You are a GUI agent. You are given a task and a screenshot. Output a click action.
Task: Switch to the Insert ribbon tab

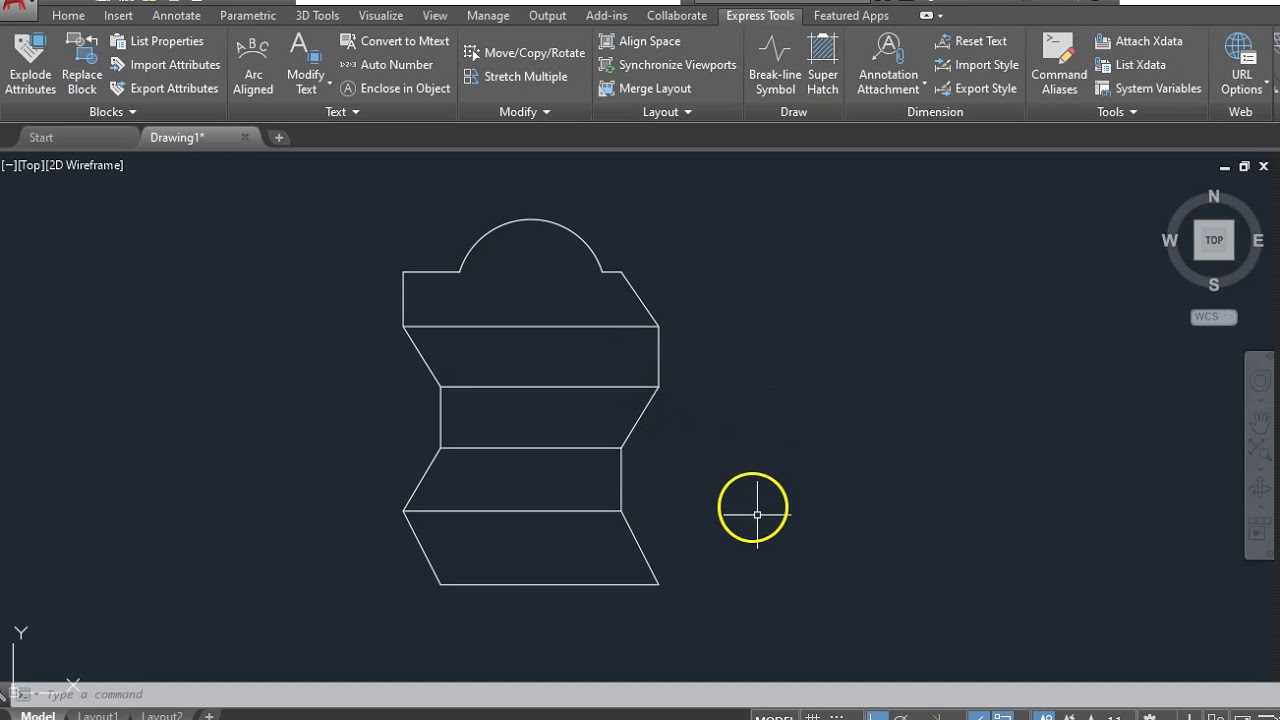pyautogui.click(x=118, y=16)
